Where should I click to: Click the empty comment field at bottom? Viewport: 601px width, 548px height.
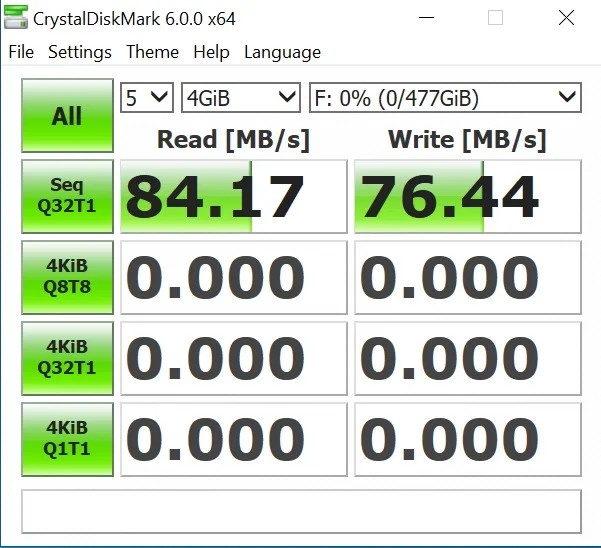(301, 511)
